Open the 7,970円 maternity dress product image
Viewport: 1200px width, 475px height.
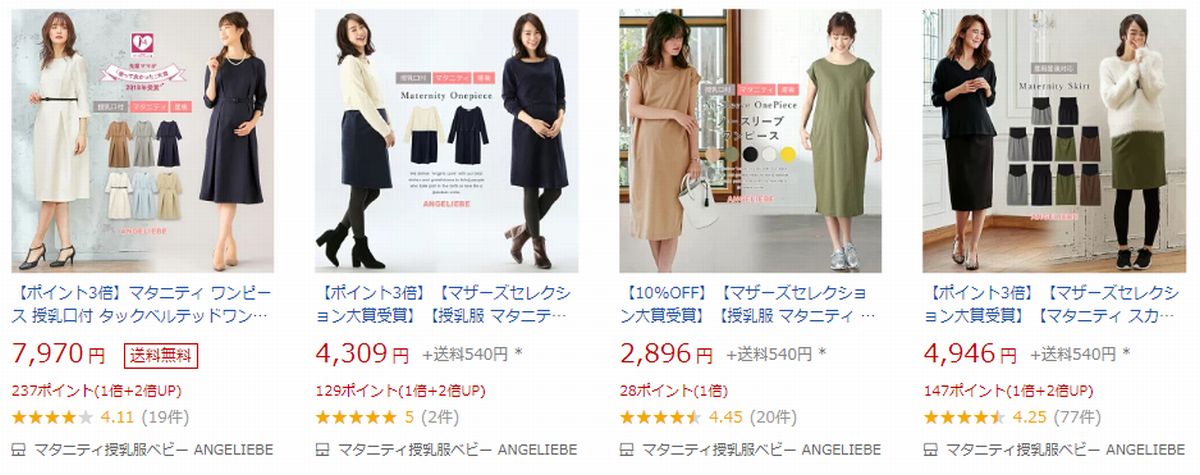click(x=143, y=141)
